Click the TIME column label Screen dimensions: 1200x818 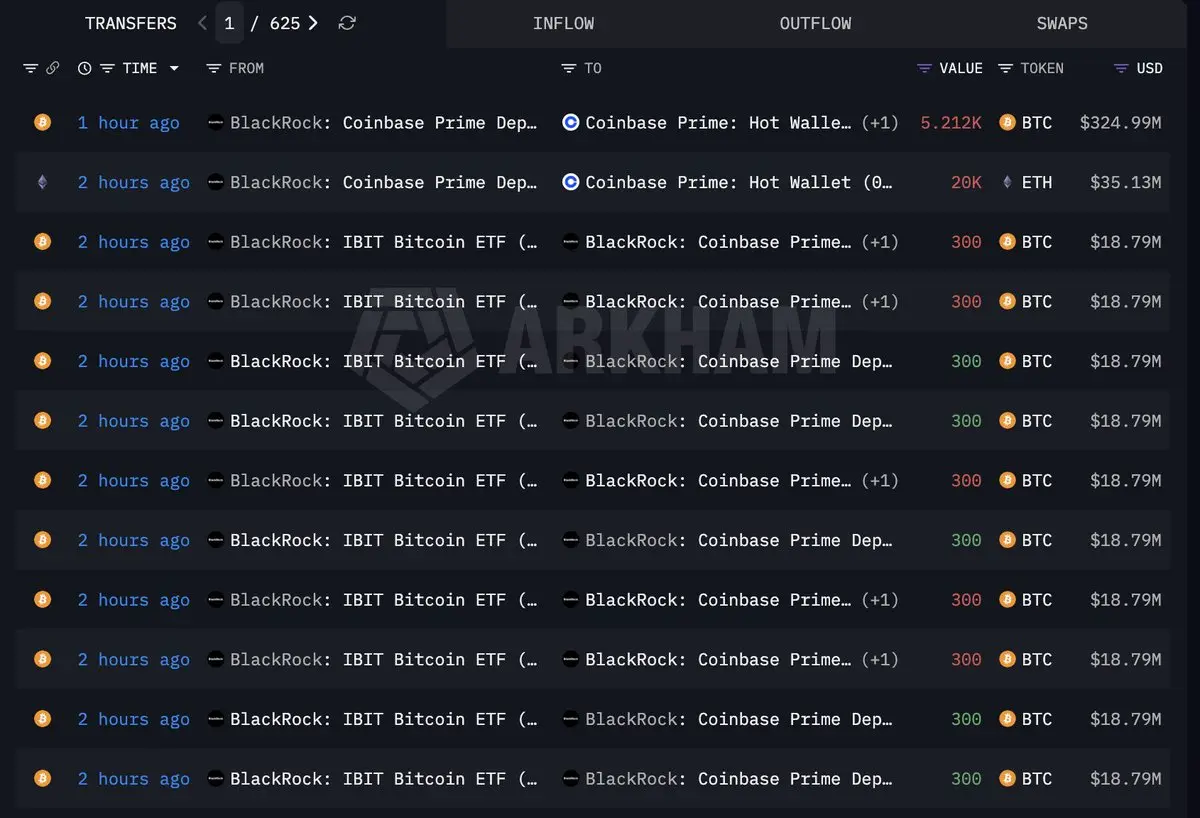(x=140, y=68)
